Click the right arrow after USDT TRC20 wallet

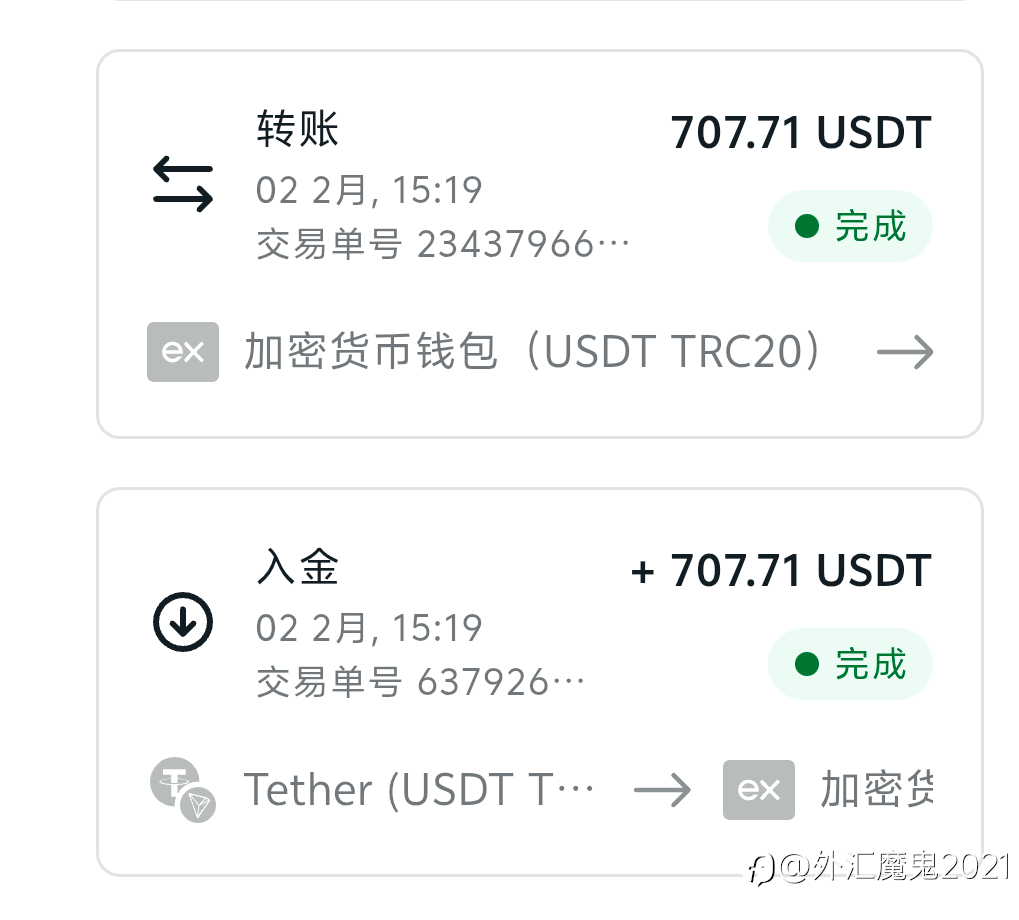[905, 352]
